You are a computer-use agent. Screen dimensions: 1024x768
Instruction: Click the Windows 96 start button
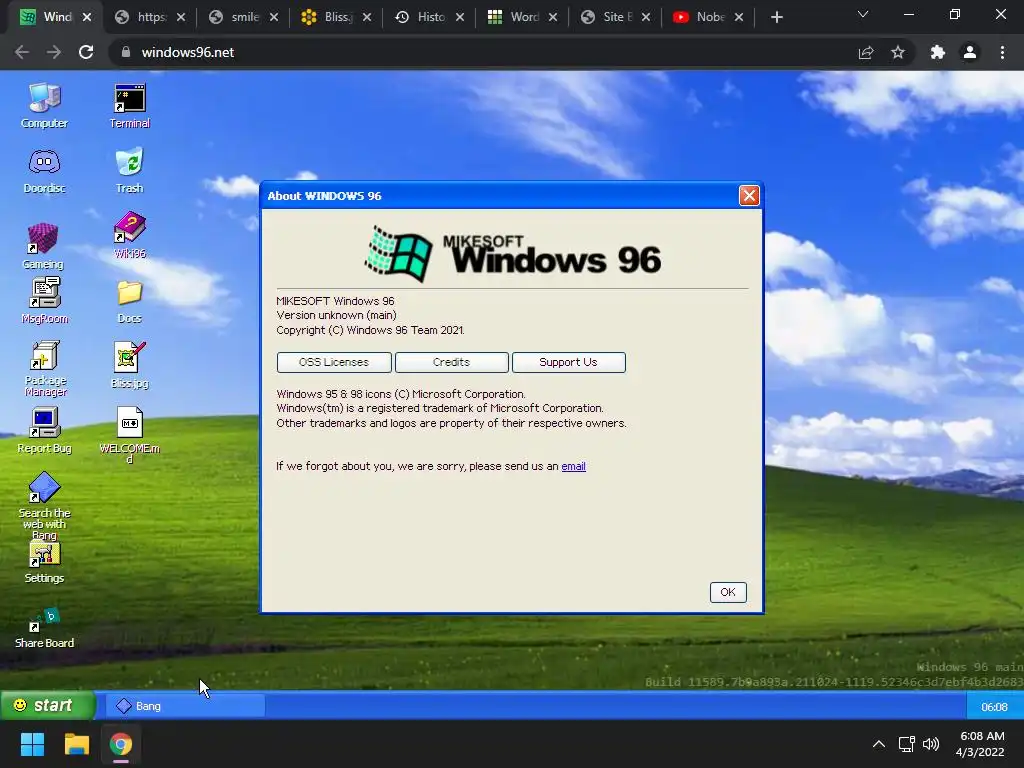[48, 705]
